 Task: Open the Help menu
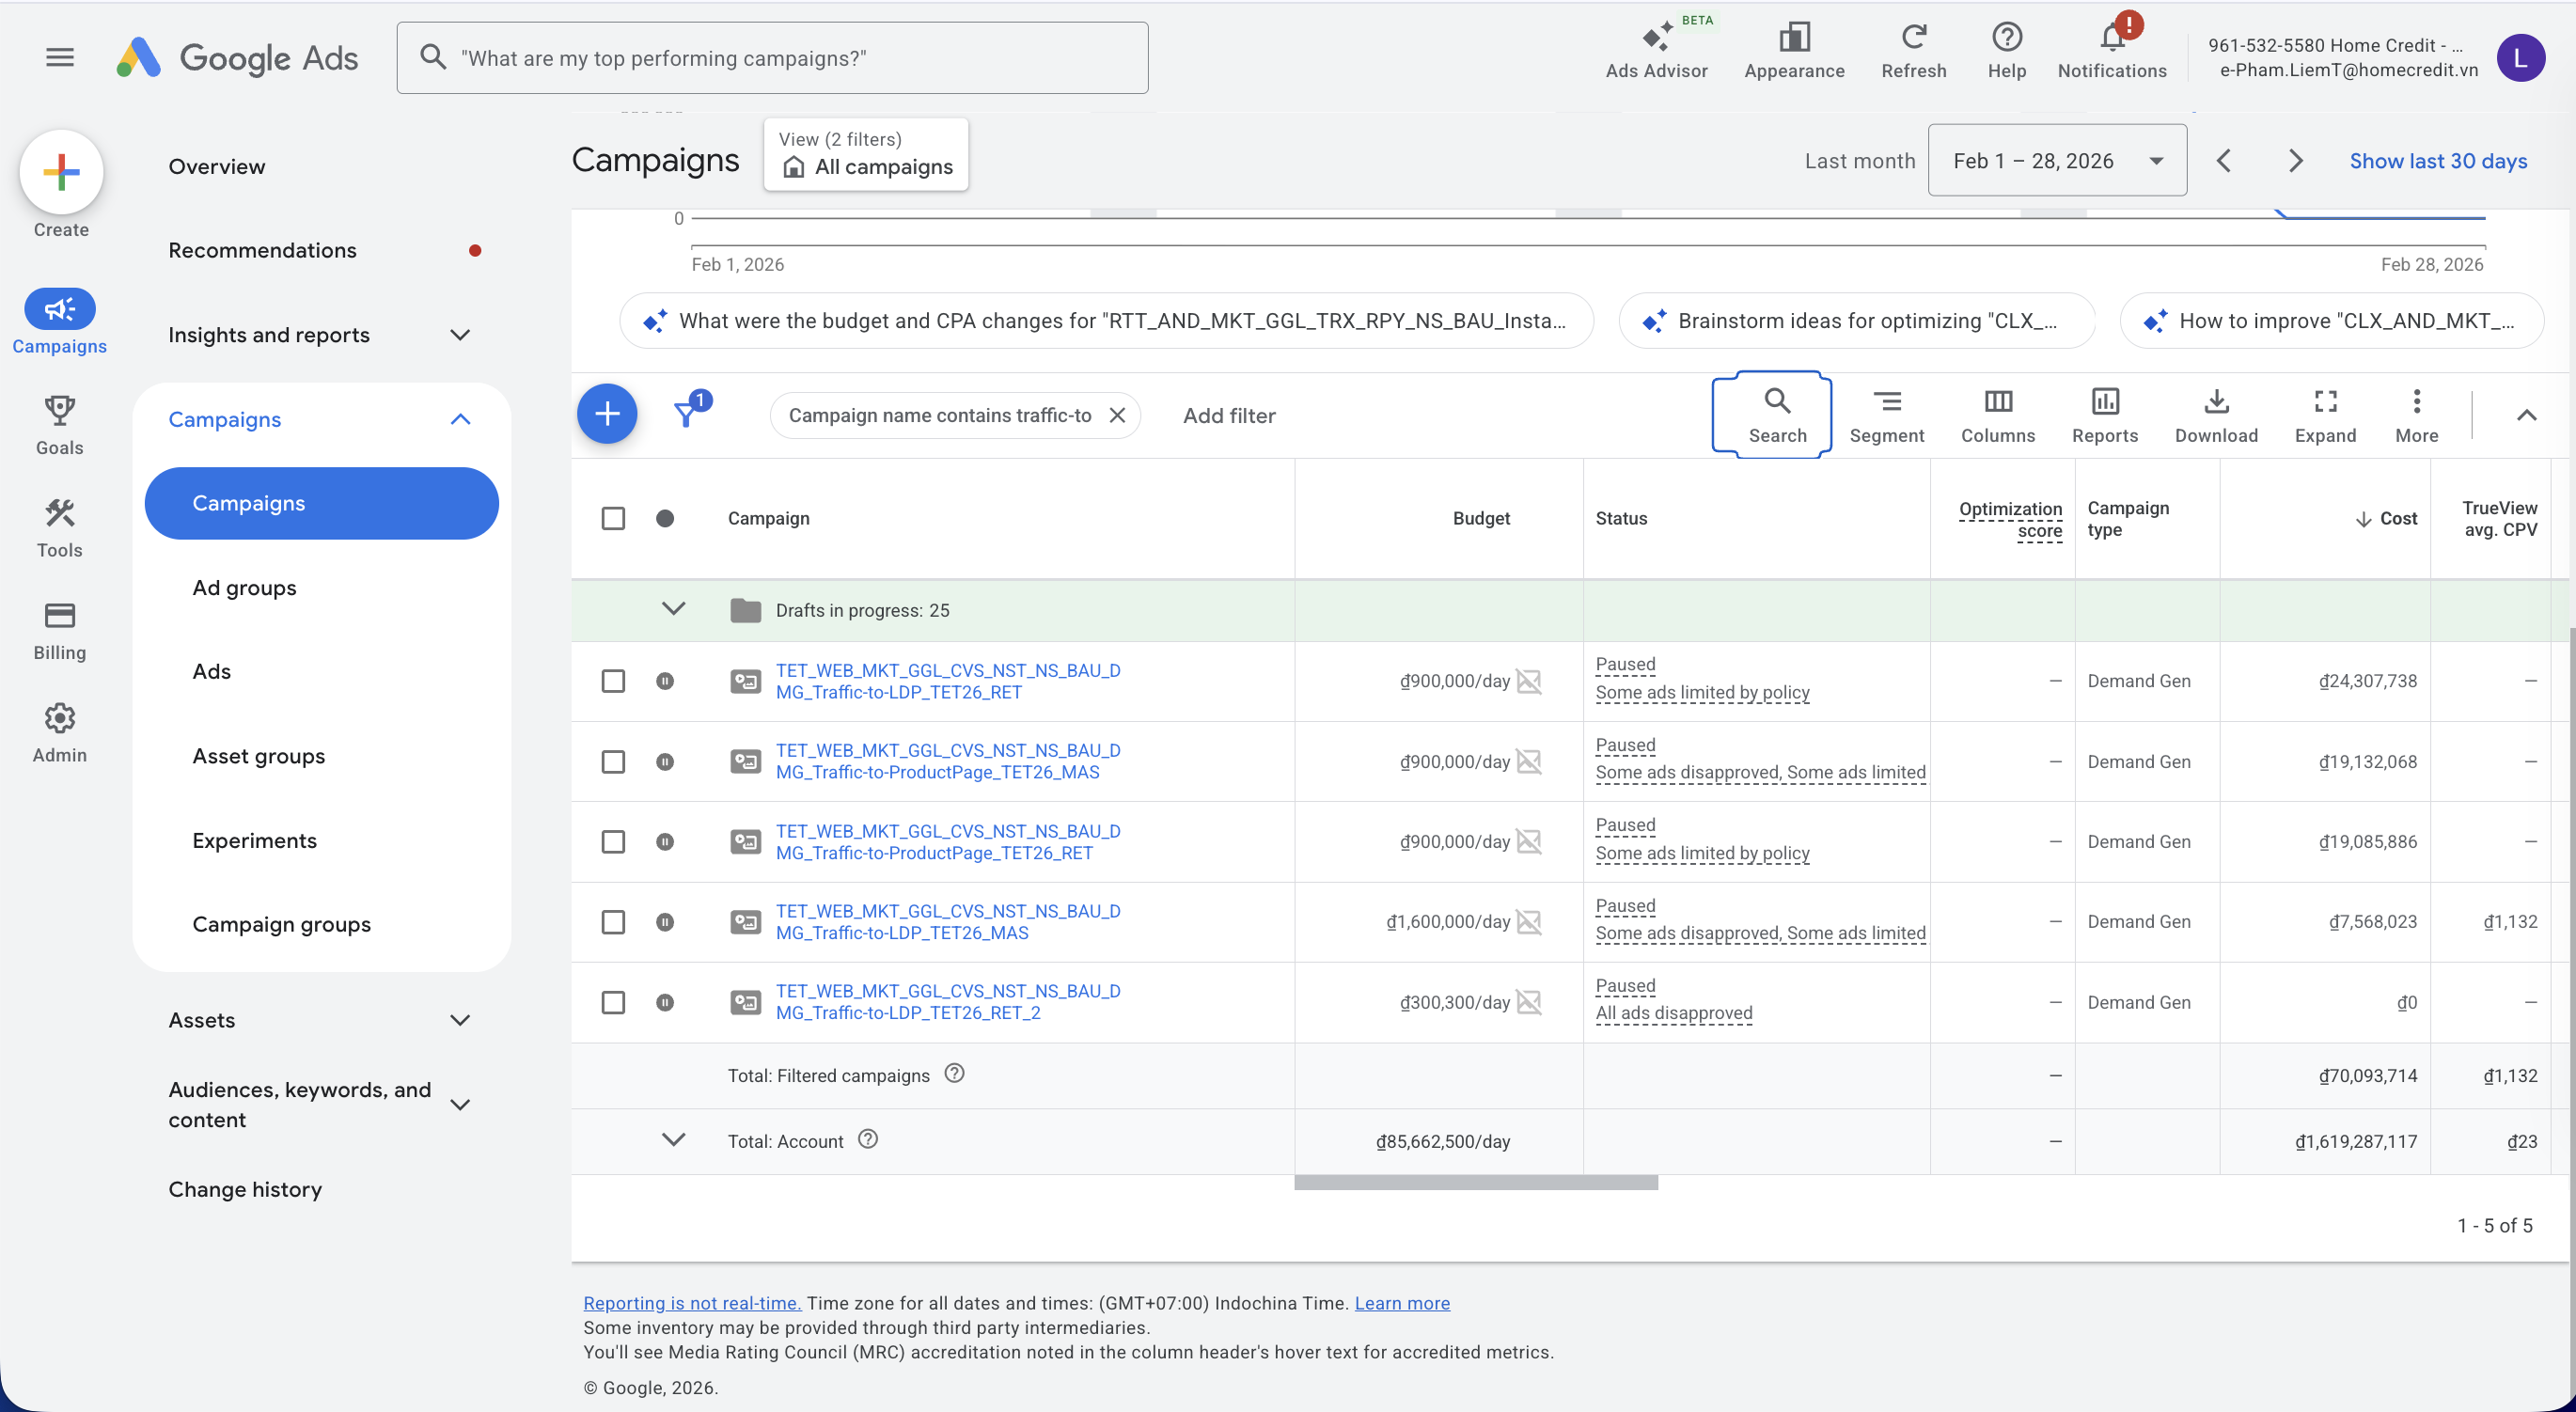coord(2006,51)
